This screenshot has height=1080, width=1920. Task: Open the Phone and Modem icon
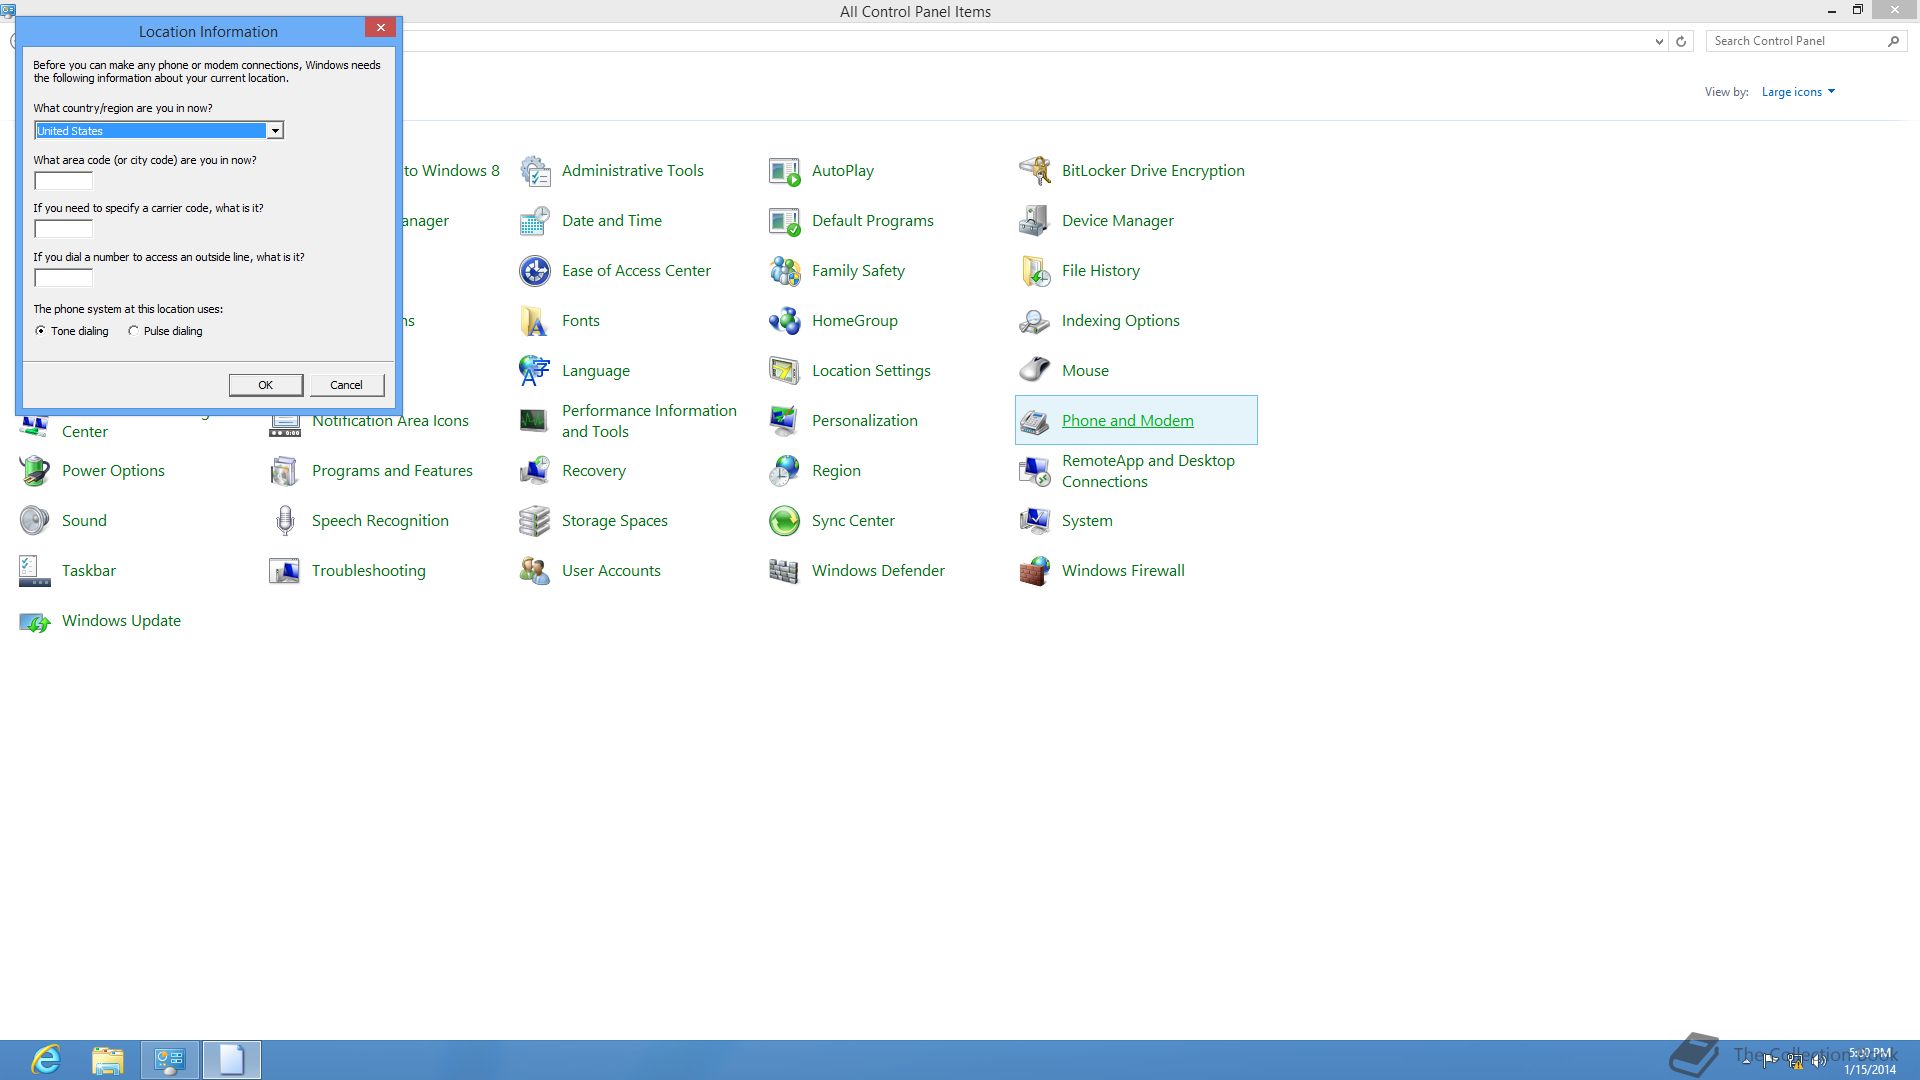pyautogui.click(x=1035, y=421)
